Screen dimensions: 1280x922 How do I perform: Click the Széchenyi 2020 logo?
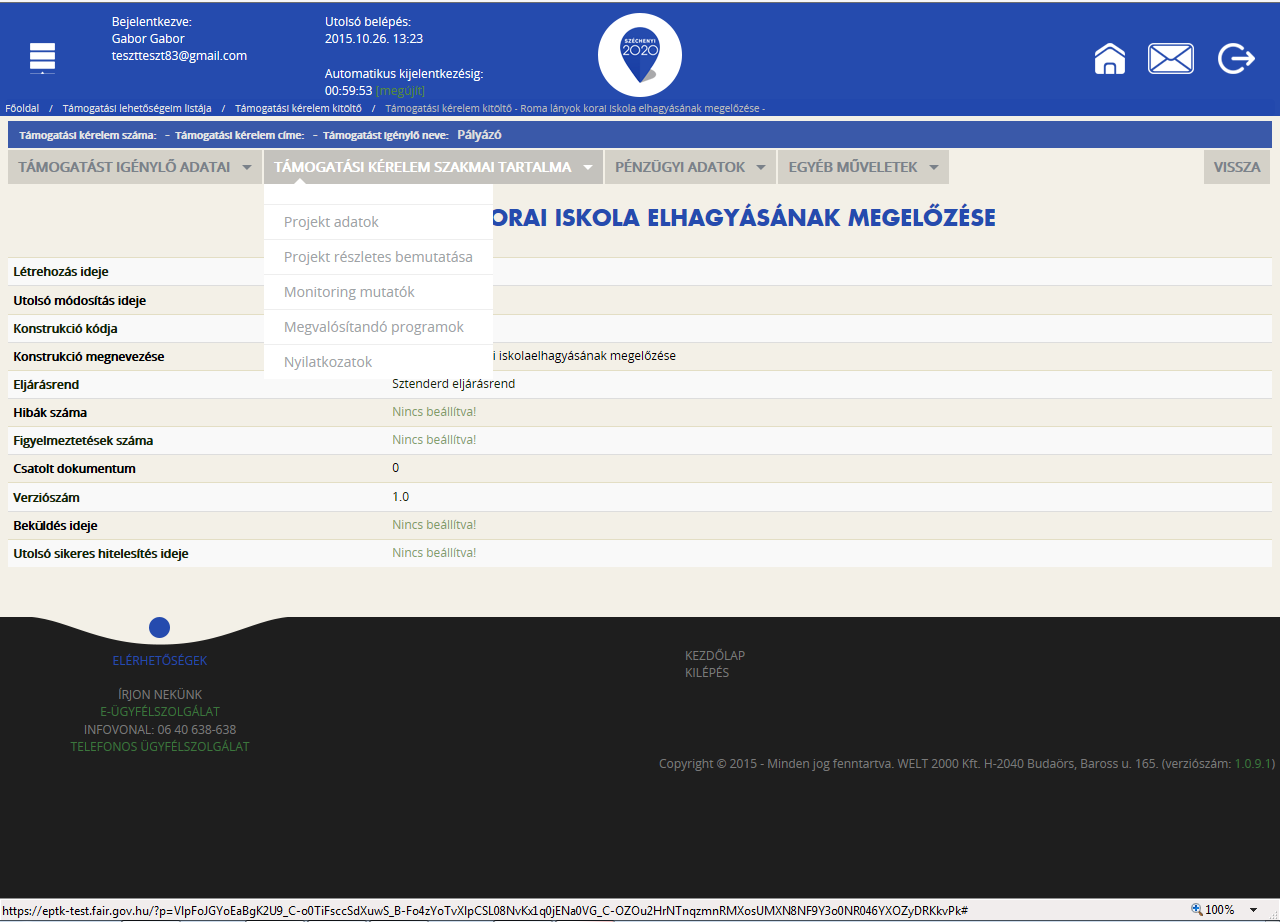tap(640, 55)
